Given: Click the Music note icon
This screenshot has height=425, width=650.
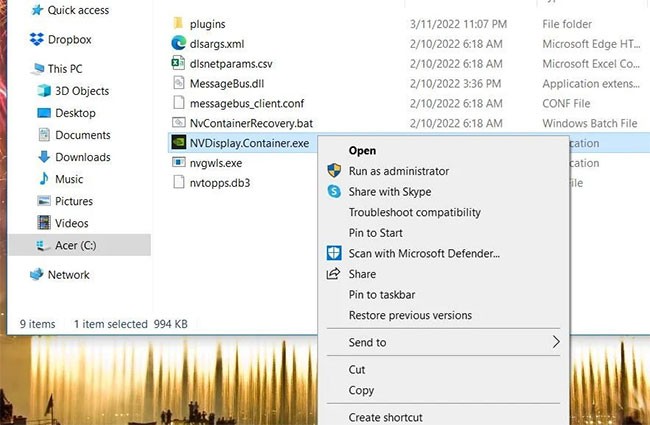Looking at the screenshot, I should coord(44,179).
